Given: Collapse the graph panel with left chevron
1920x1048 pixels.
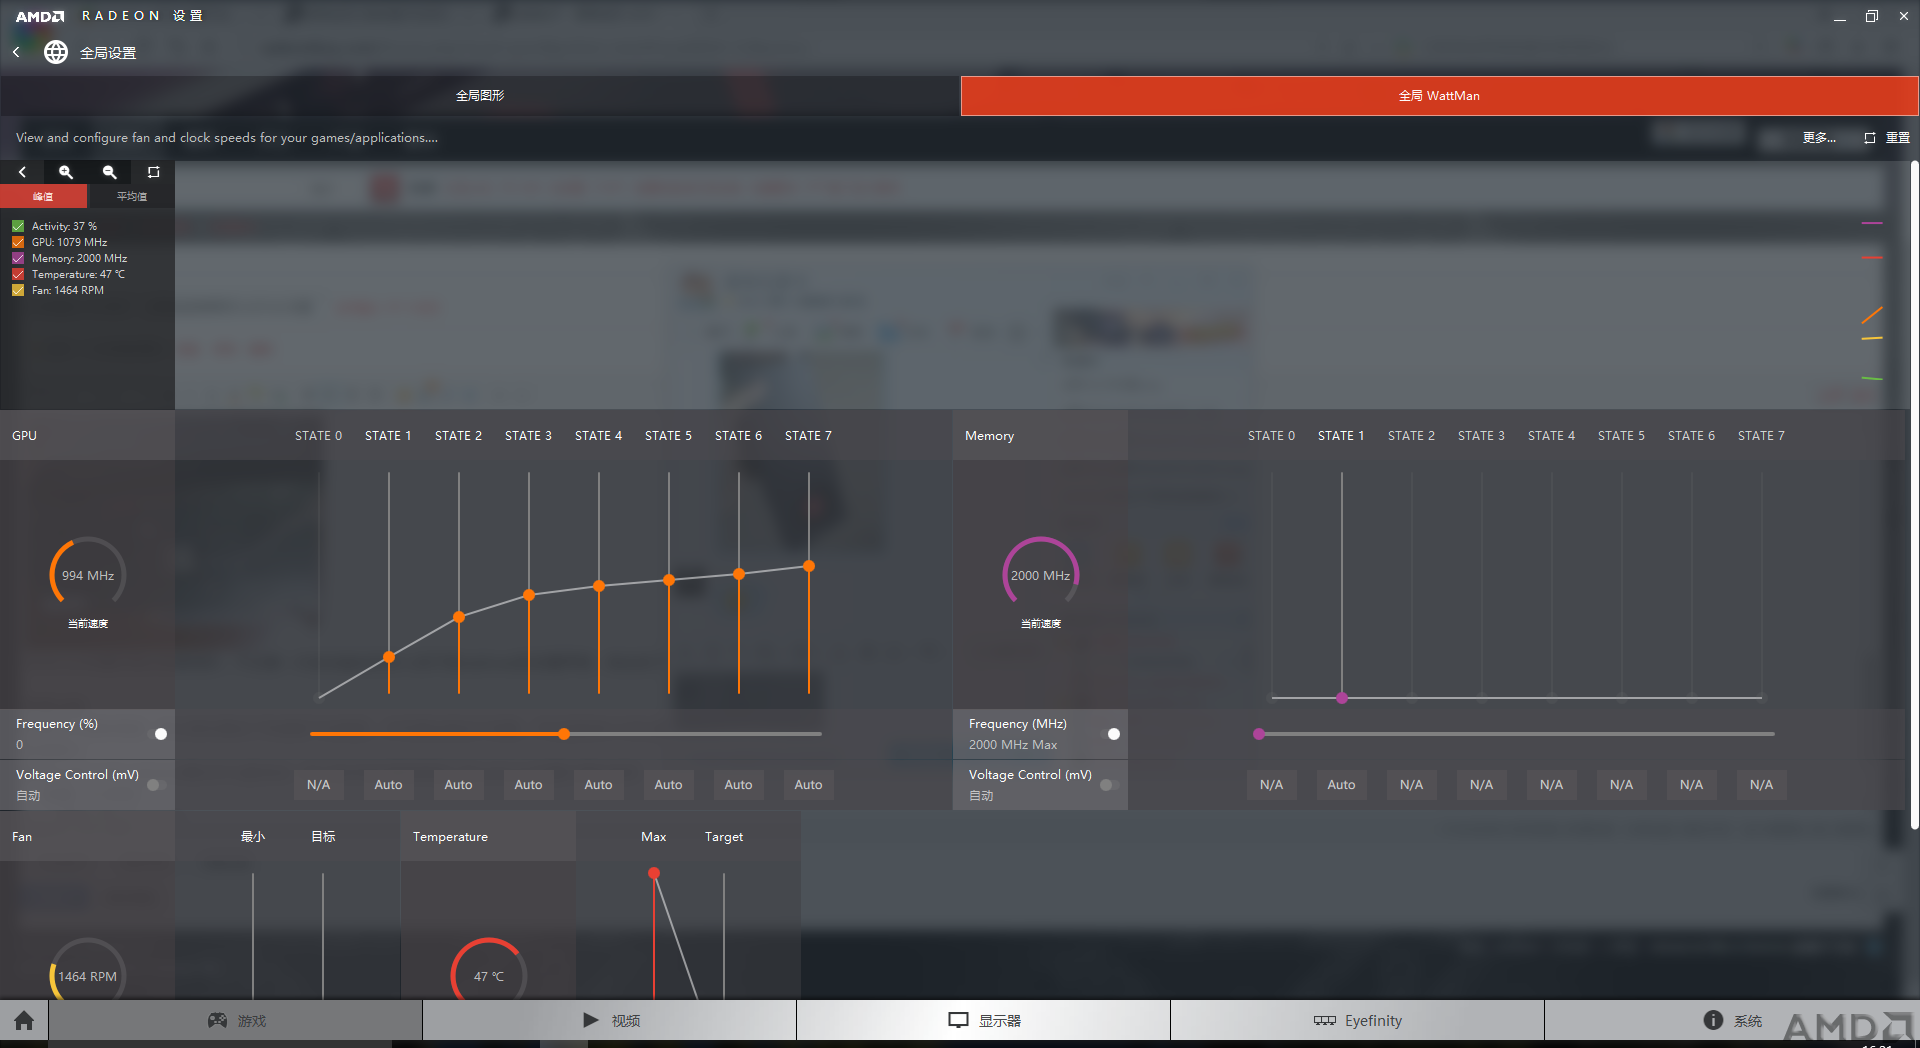Looking at the screenshot, I should (x=22, y=172).
